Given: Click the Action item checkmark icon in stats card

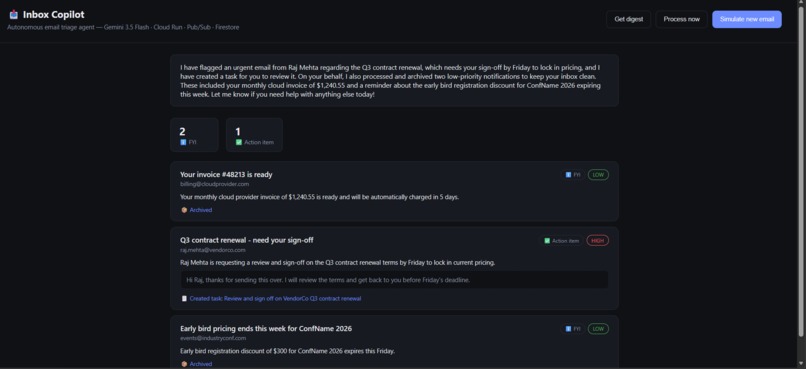Looking at the screenshot, I should coord(239,142).
